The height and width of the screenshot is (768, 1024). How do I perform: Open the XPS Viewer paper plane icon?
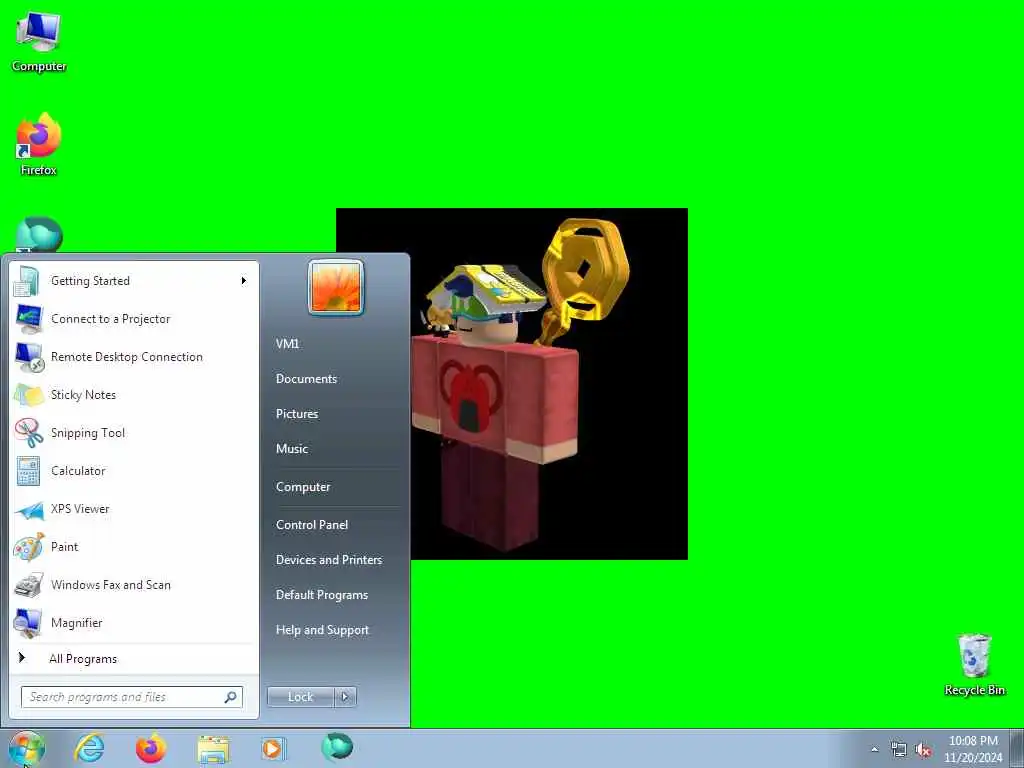pyautogui.click(x=29, y=509)
